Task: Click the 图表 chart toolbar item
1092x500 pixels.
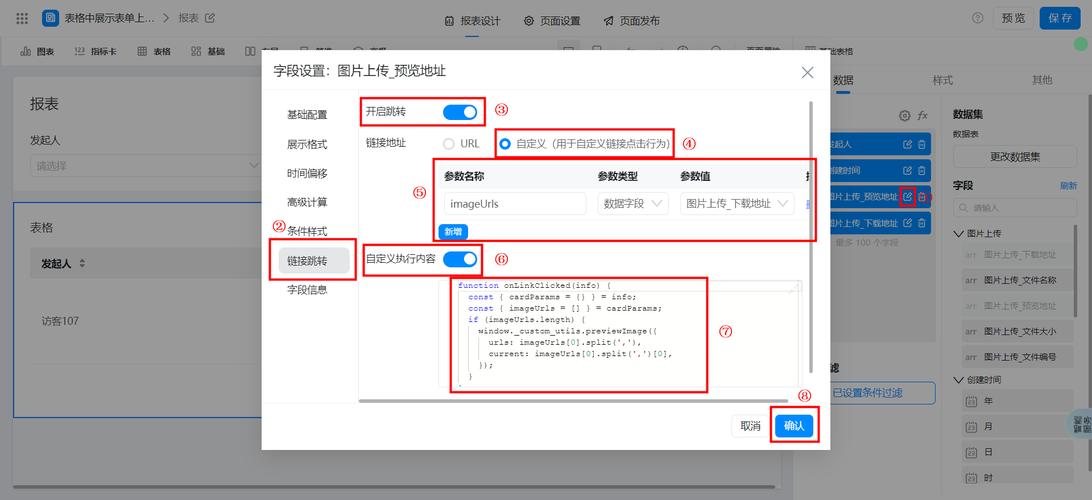Action: [x=37, y=51]
